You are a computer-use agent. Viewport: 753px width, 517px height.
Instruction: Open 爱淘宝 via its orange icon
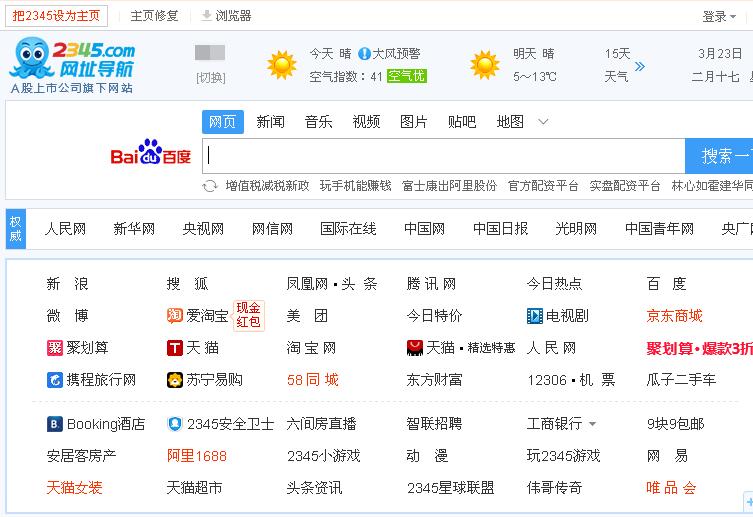(x=174, y=315)
